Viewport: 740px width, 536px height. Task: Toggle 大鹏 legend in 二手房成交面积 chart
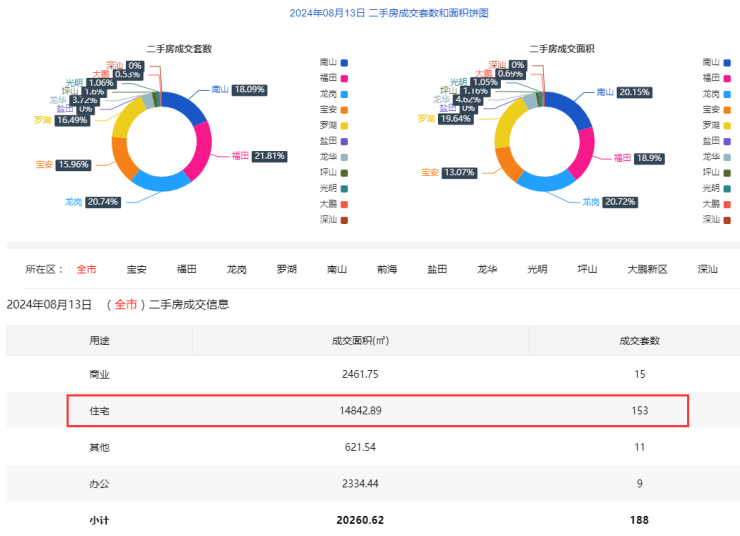tap(716, 204)
